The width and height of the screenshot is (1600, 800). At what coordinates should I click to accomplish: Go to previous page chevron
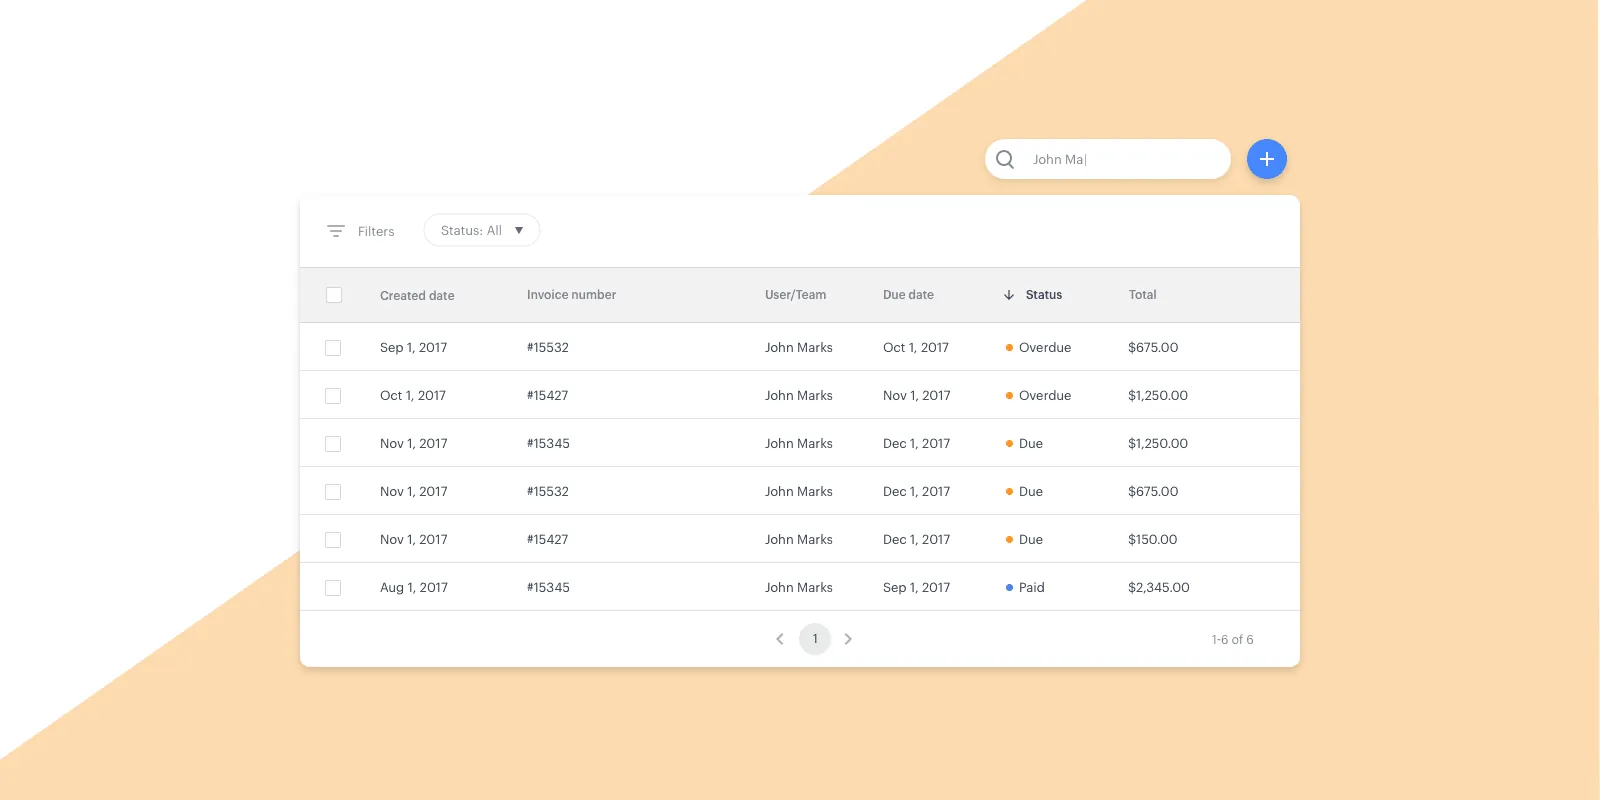click(x=780, y=639)
